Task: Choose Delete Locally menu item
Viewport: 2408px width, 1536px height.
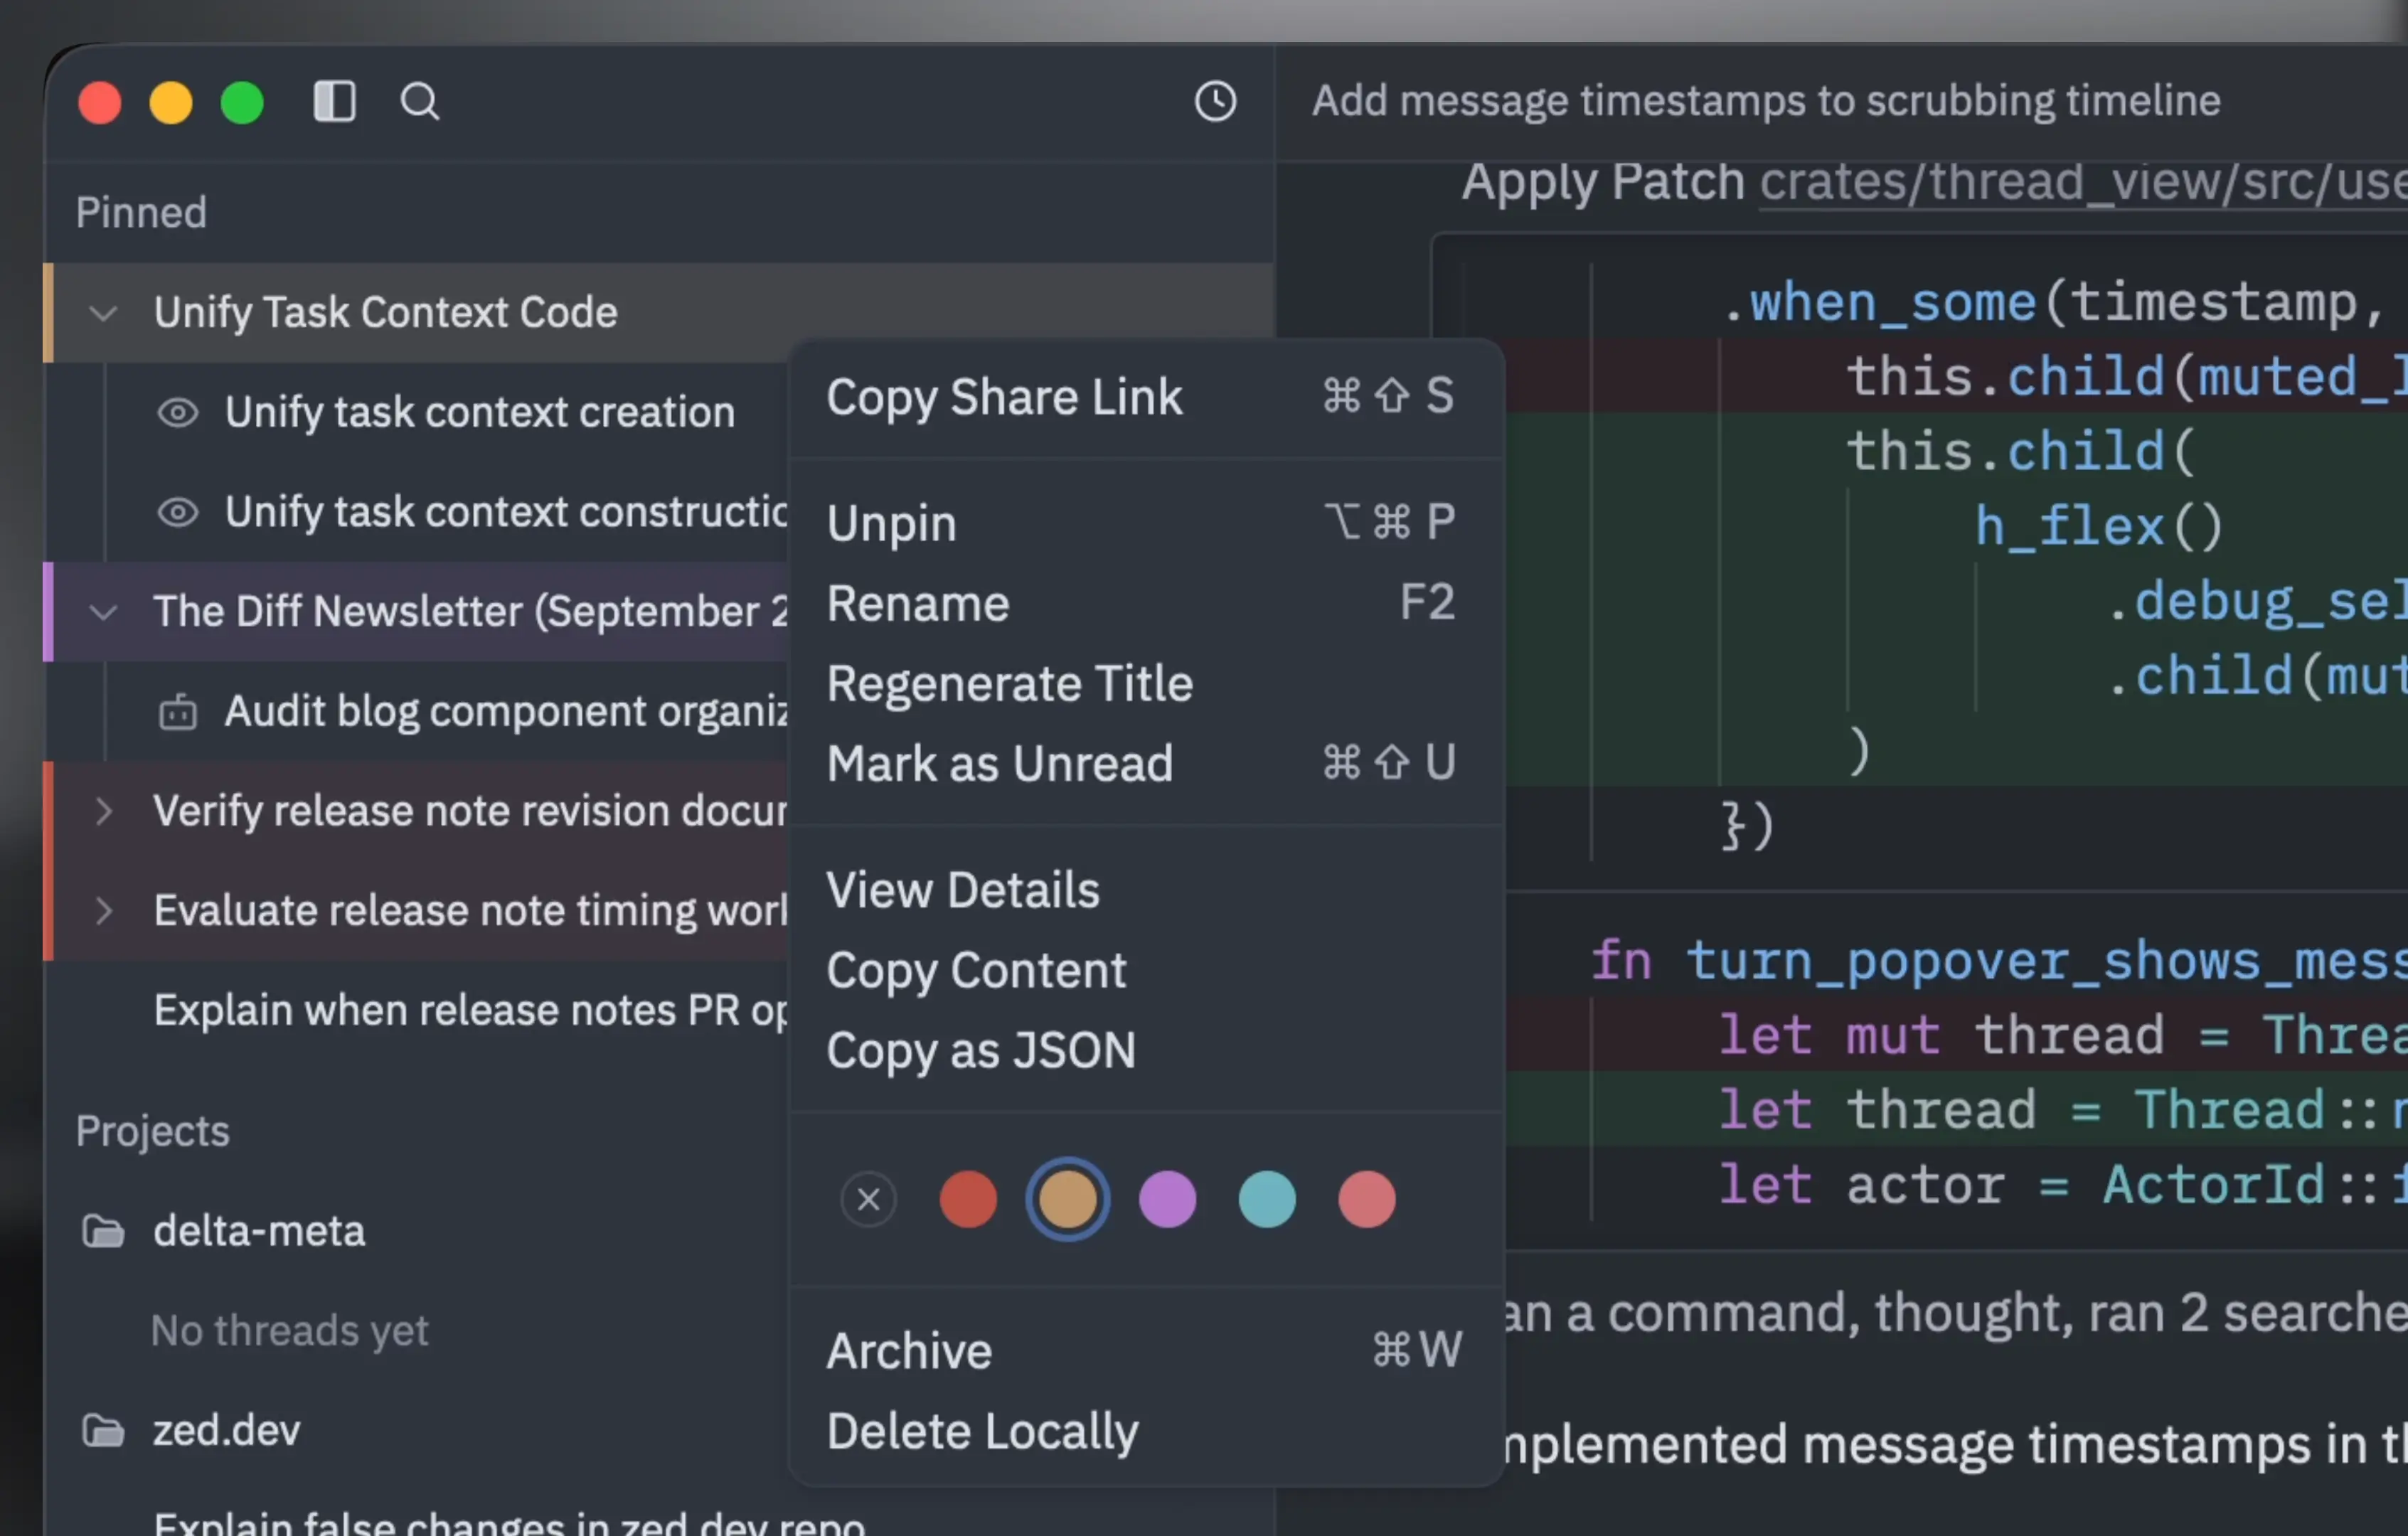Action: click(1147, 1431)
